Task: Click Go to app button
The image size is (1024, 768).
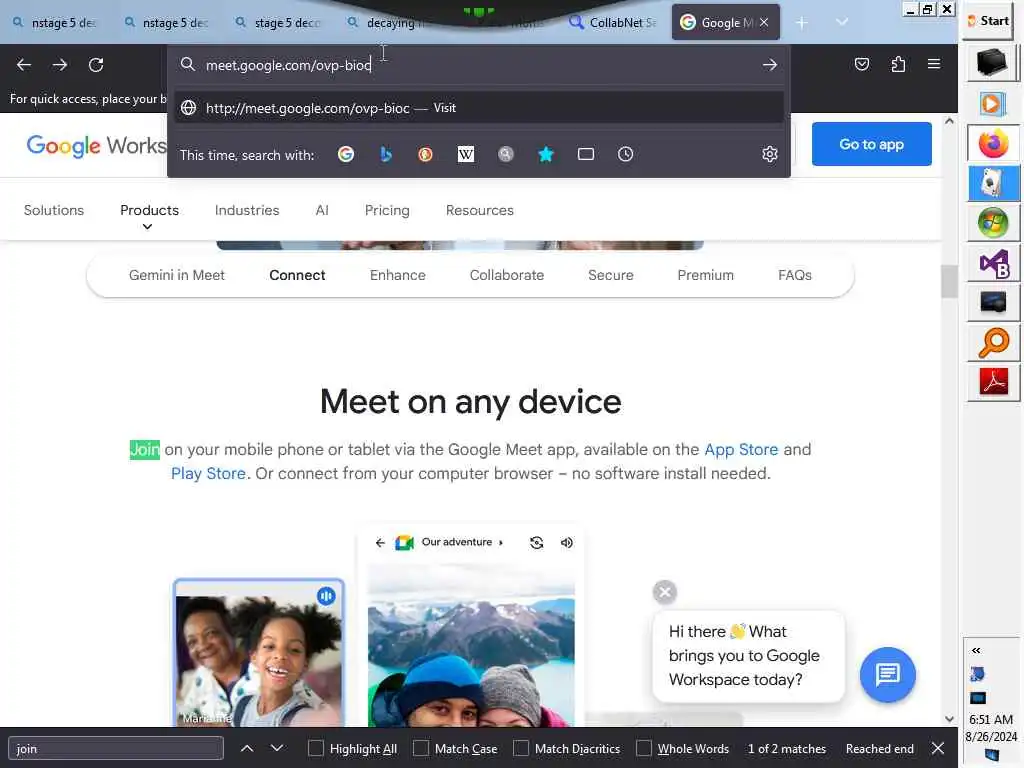Action: tap(871, 144)
